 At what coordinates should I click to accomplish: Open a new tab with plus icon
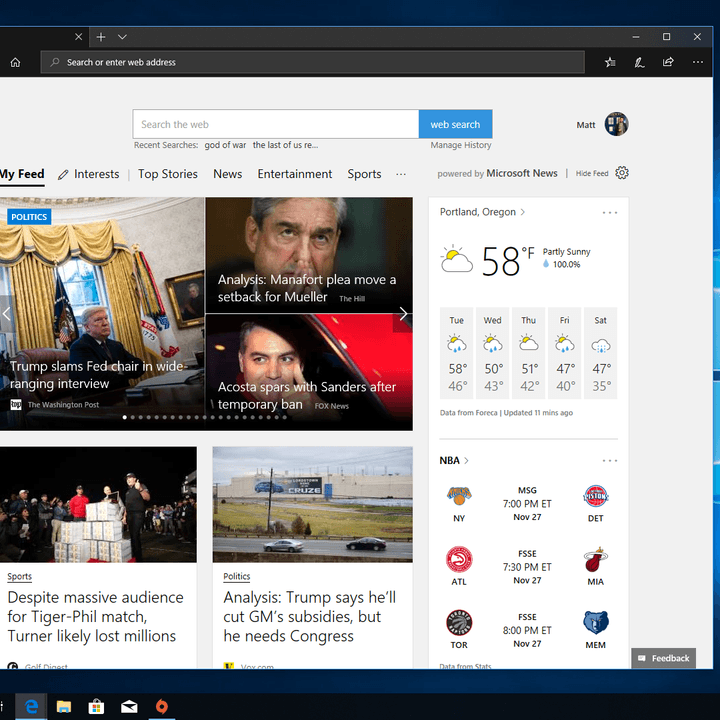click(x=101, y=37)
